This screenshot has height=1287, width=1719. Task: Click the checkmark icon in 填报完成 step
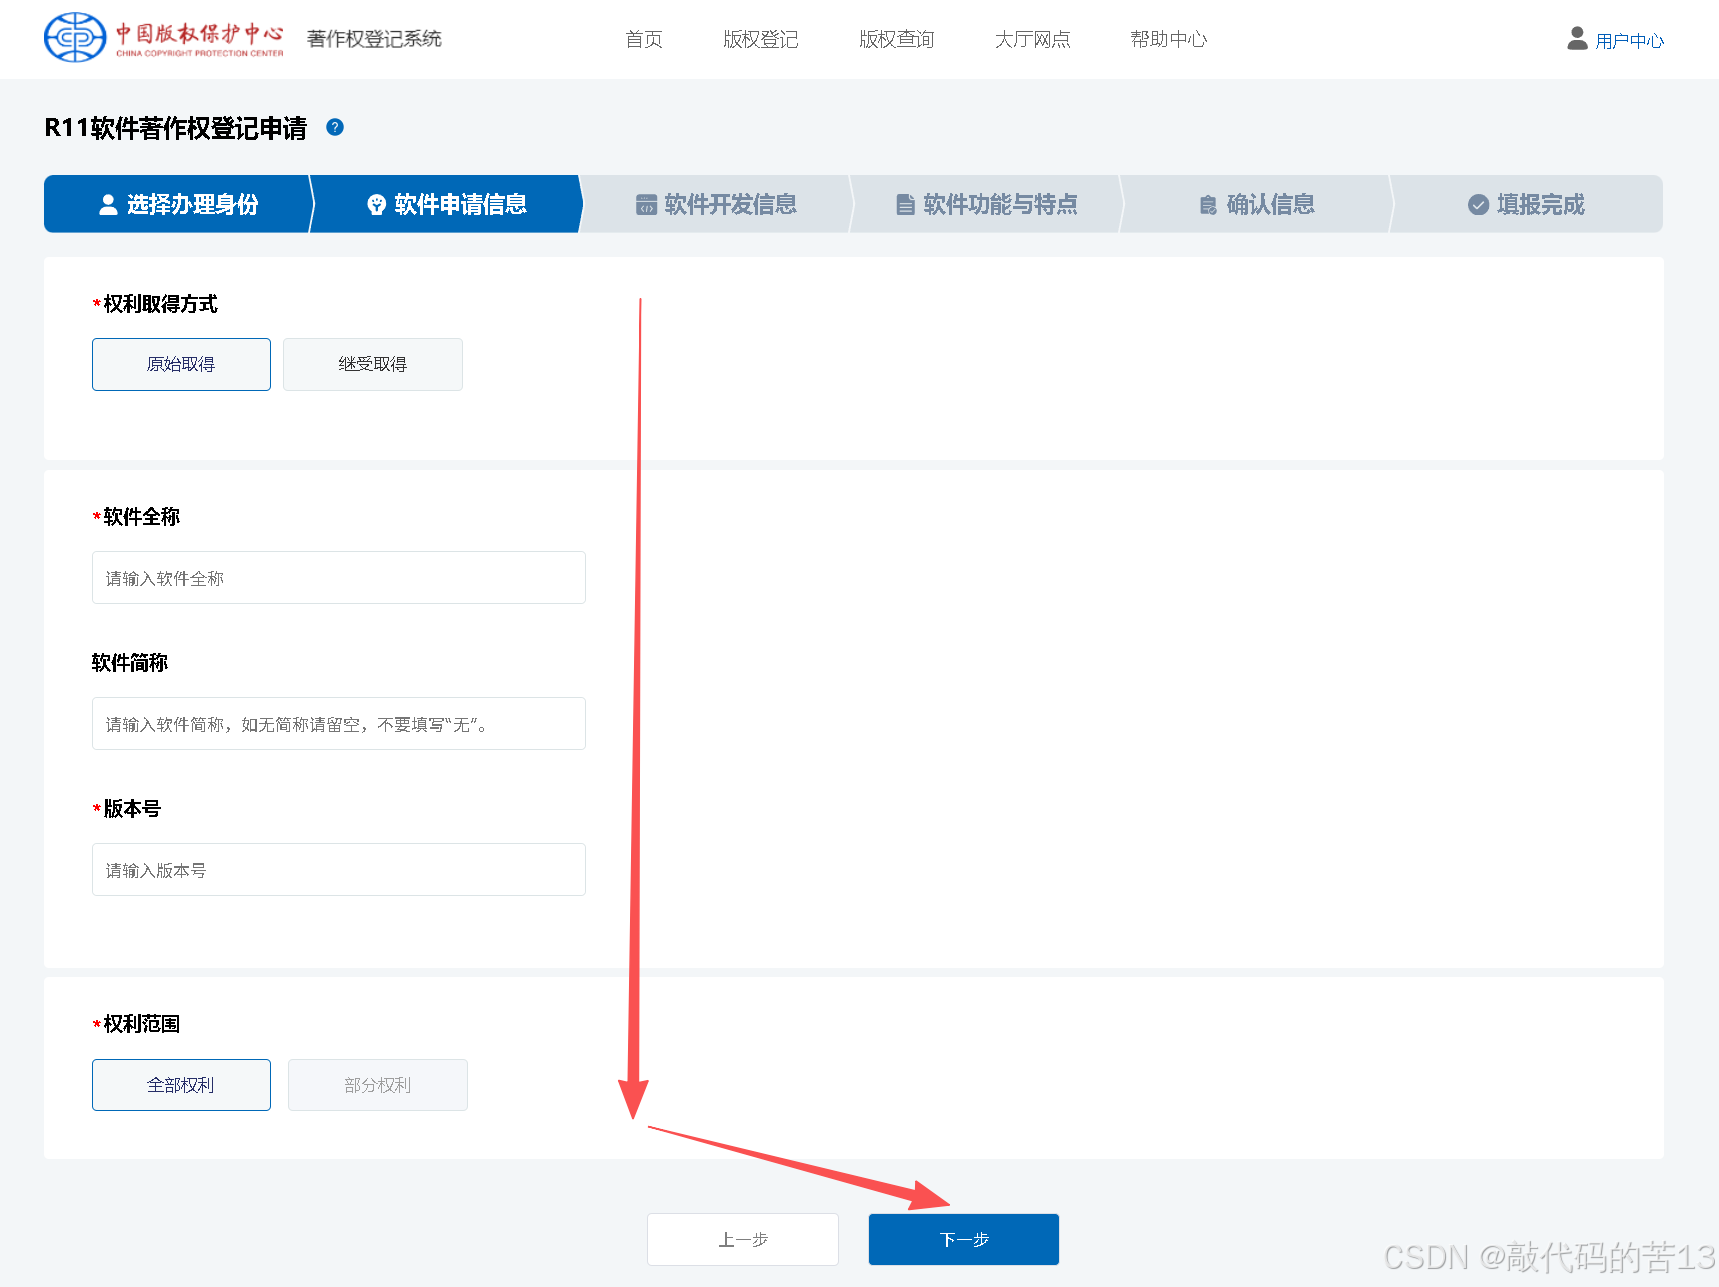click(1478, 204)
